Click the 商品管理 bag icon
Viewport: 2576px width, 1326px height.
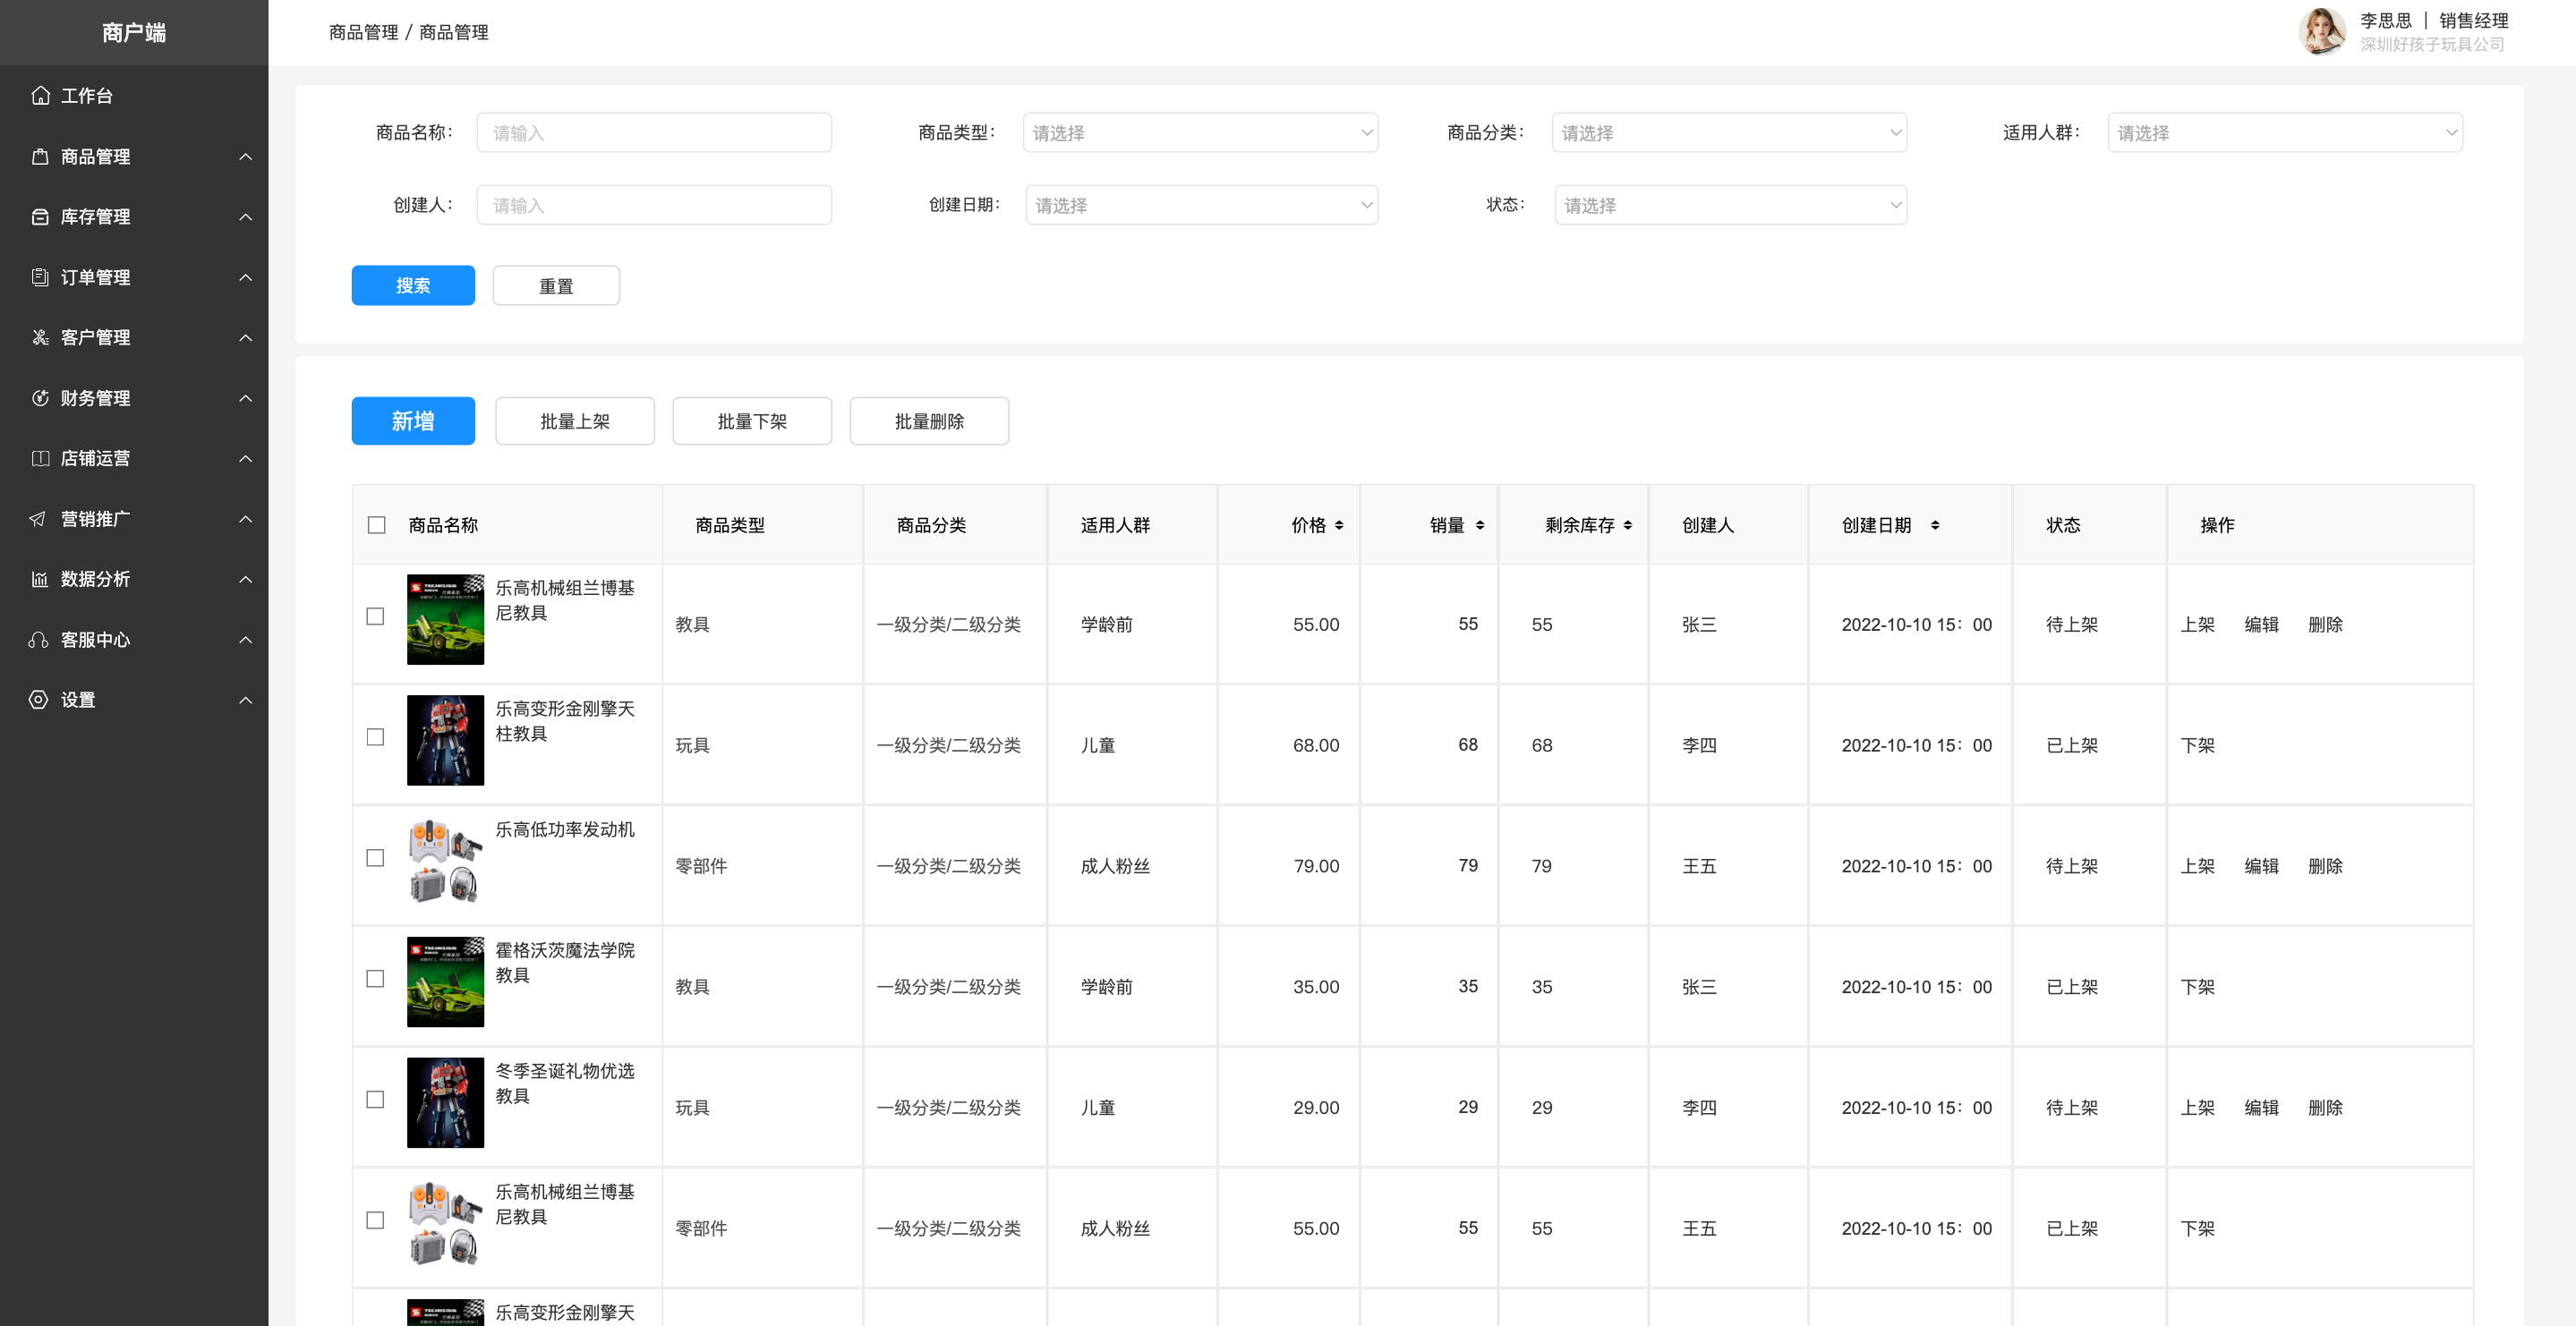[40, 157]
